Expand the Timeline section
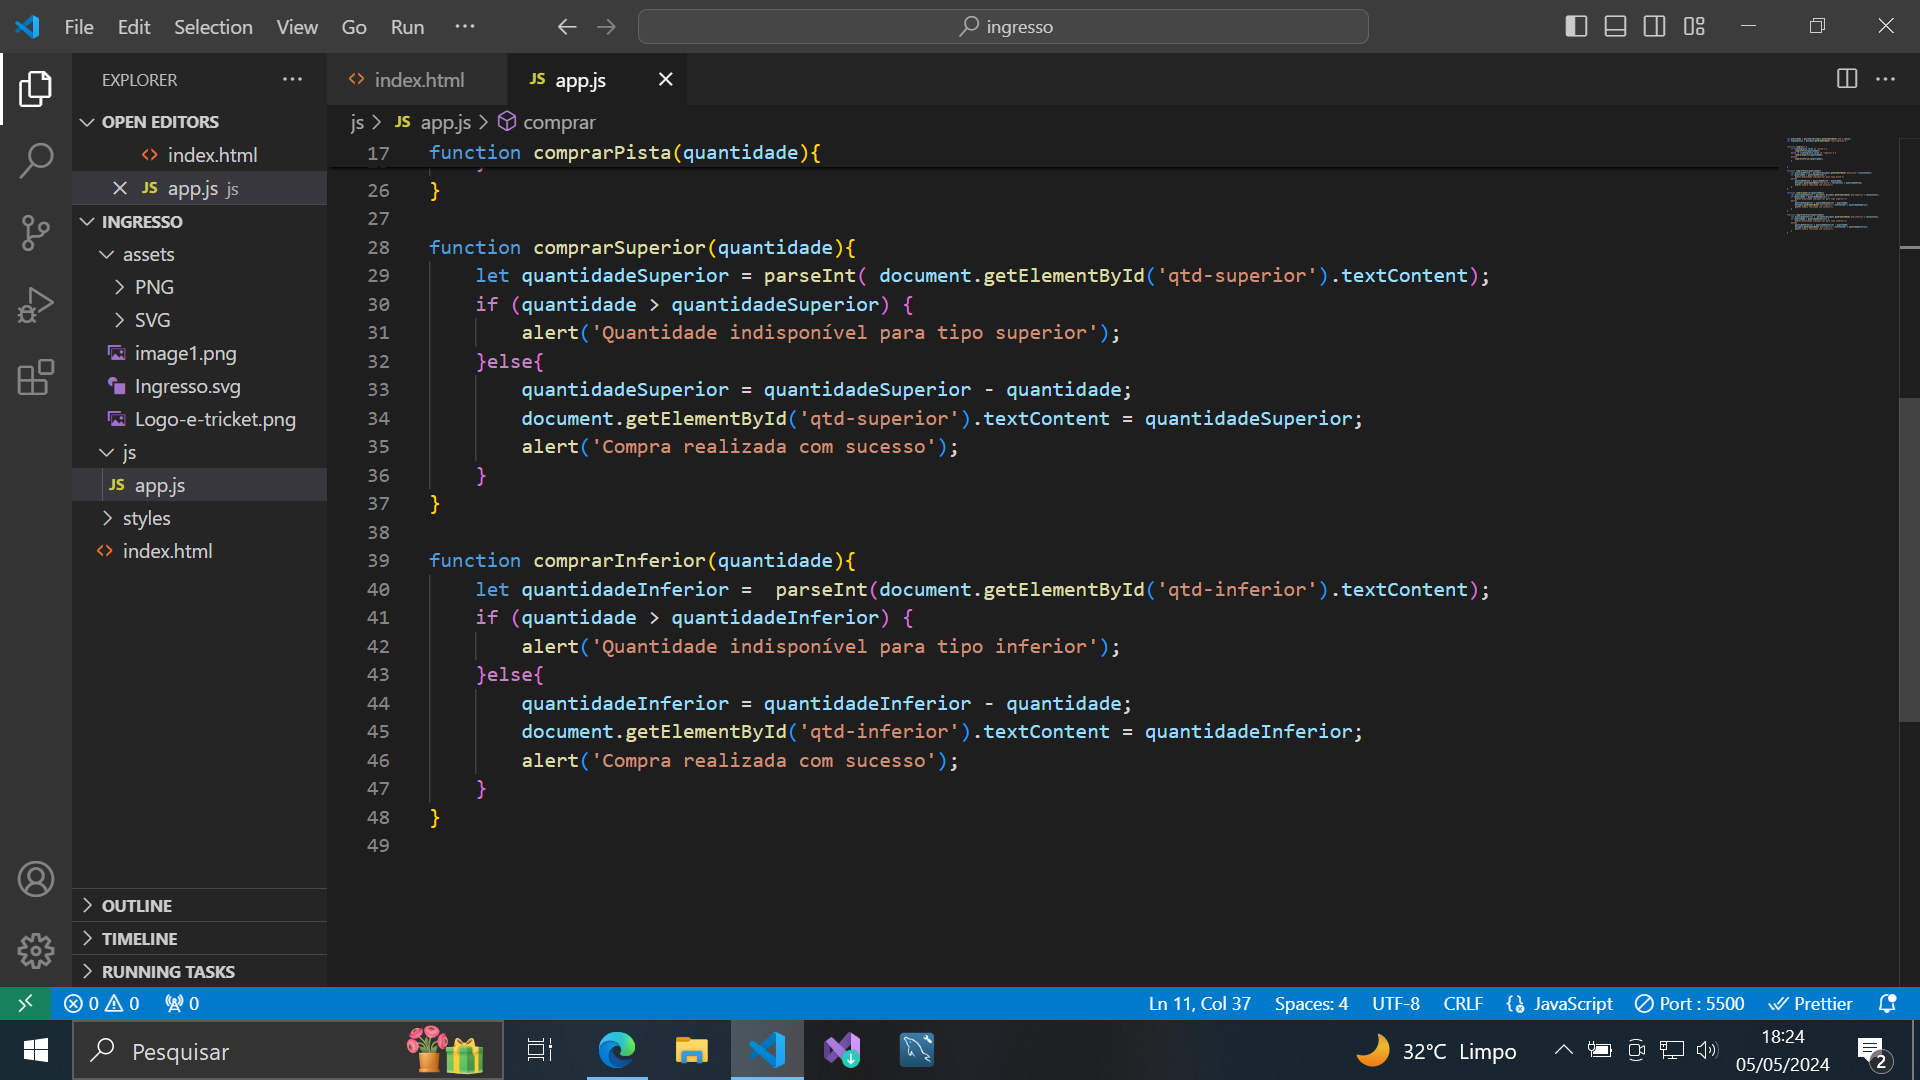This screenshot has width=1920, height=1080. click(200, 939)
